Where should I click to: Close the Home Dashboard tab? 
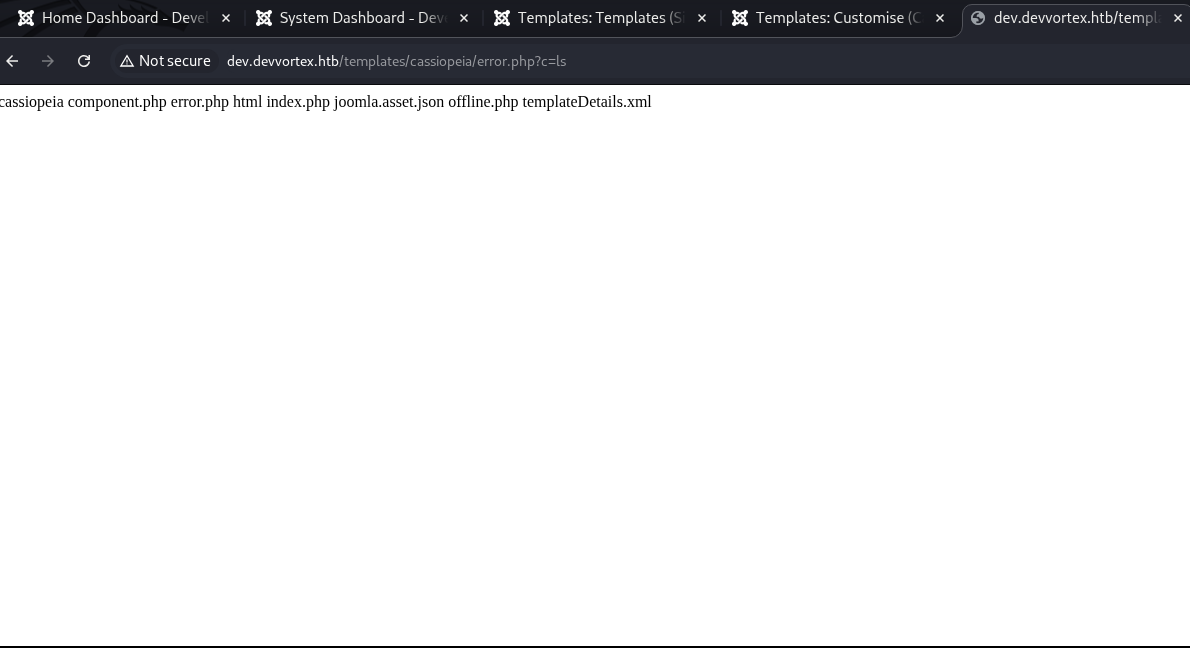[226, 18]
